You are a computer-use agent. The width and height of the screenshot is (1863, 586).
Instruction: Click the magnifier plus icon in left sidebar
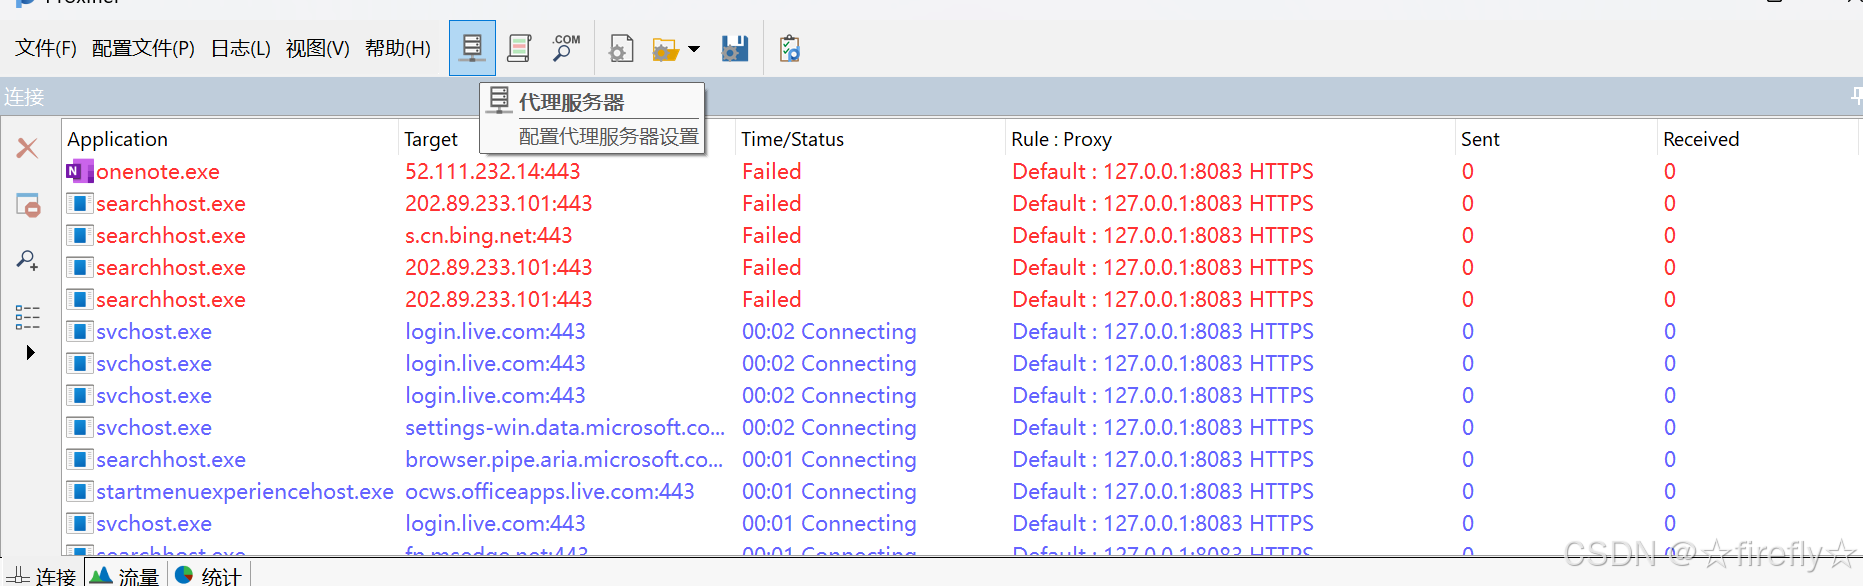tap(28, 261)
